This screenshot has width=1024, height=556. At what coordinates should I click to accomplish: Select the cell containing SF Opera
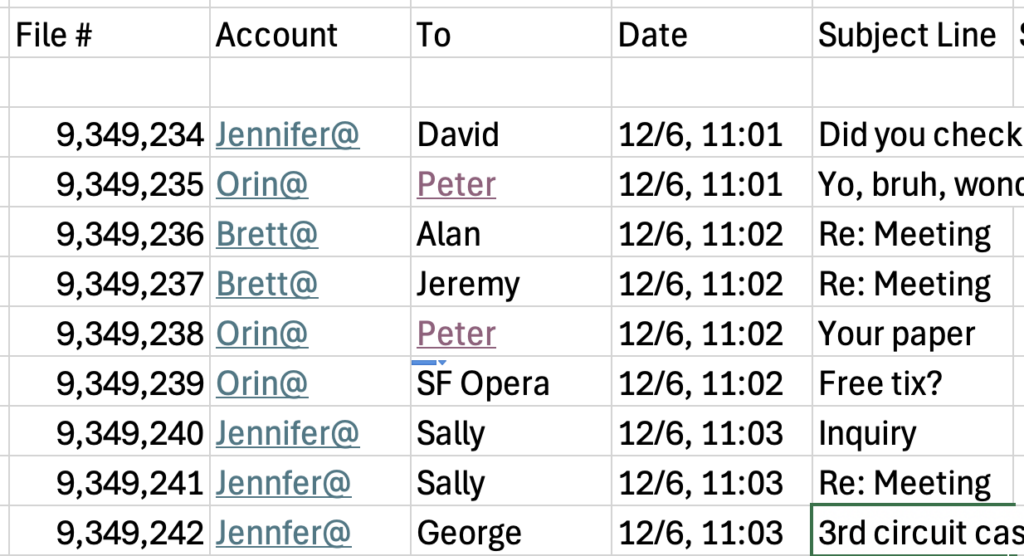(511, 384)
